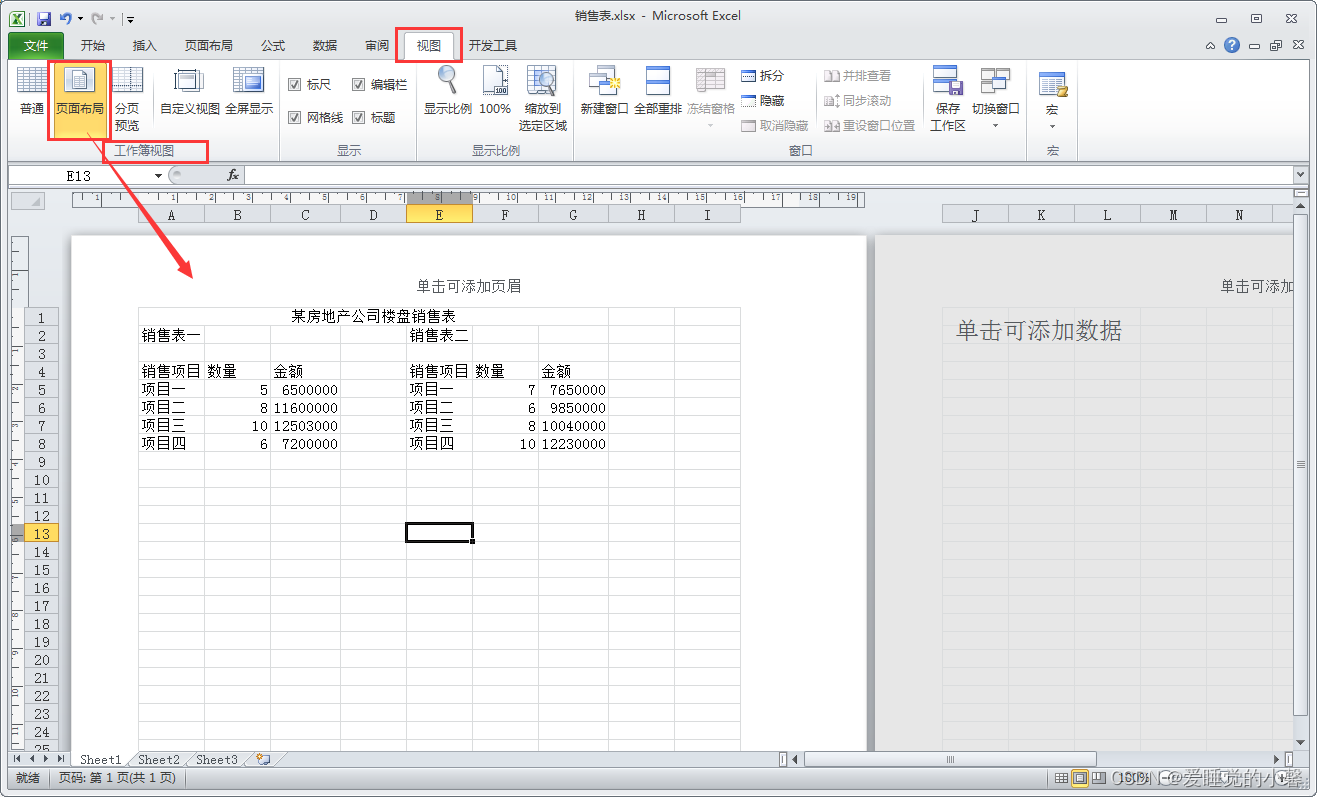Click the vertical scrollbar

tap(1300, 464)
